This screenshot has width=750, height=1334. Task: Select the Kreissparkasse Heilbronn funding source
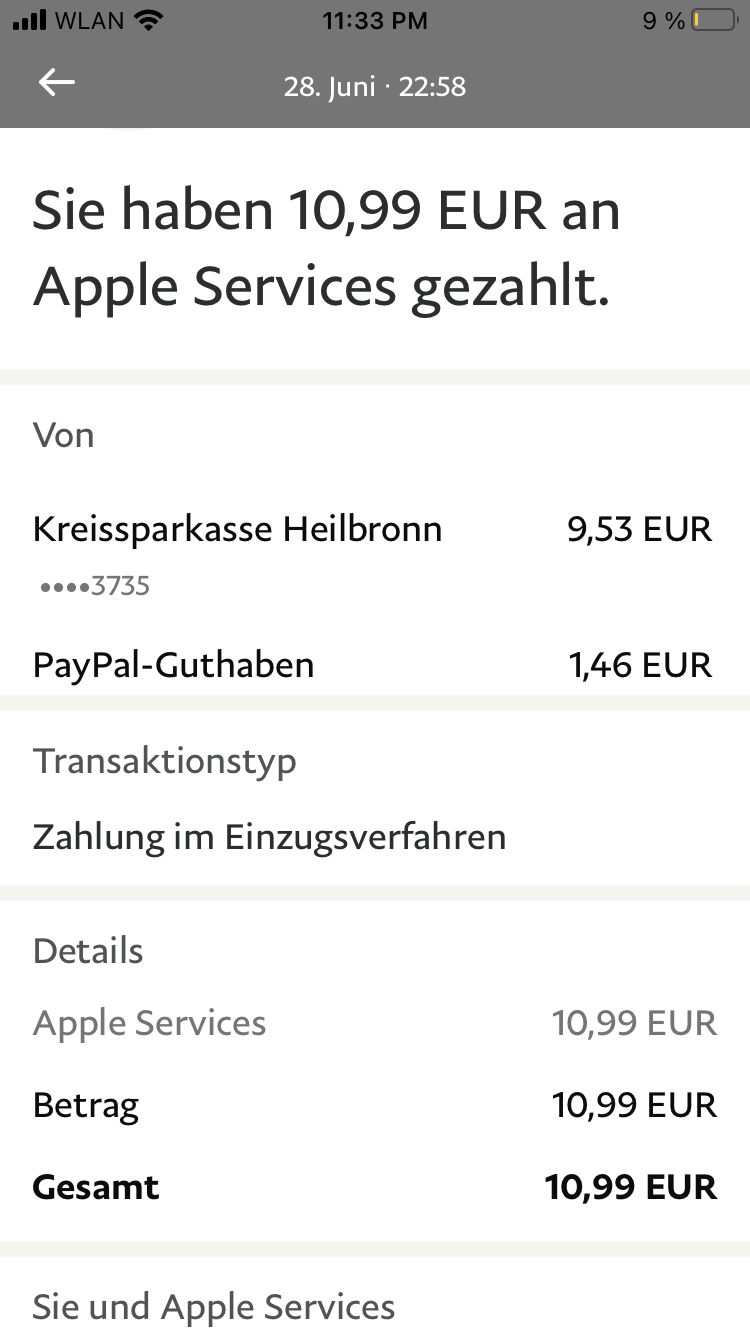(237, 528)
